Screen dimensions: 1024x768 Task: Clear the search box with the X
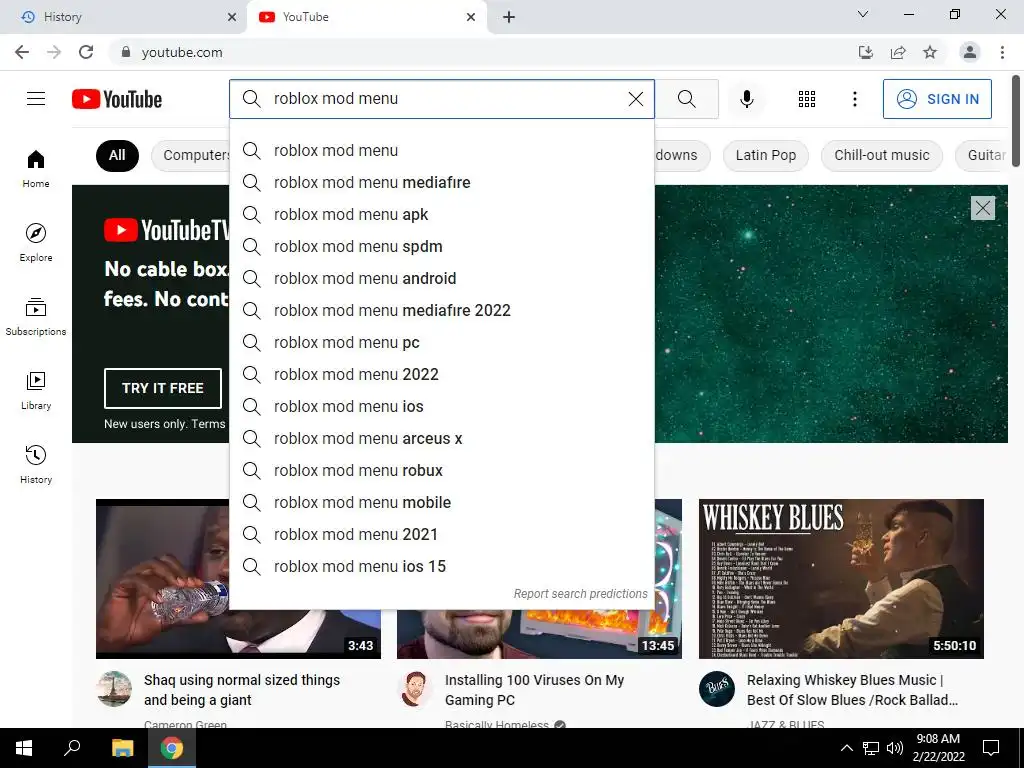point(635,99)
